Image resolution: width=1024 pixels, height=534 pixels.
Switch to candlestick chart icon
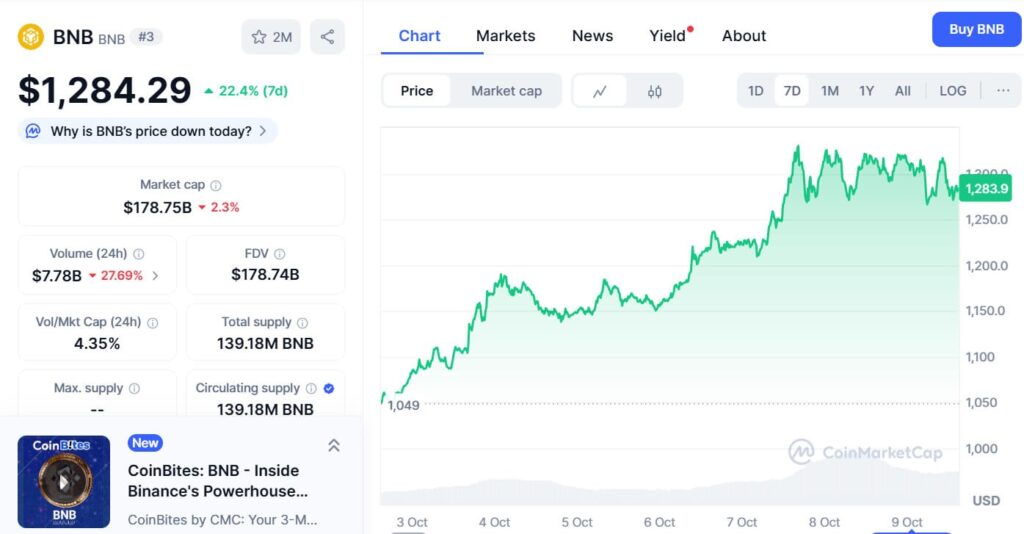(x=655, y=91)
